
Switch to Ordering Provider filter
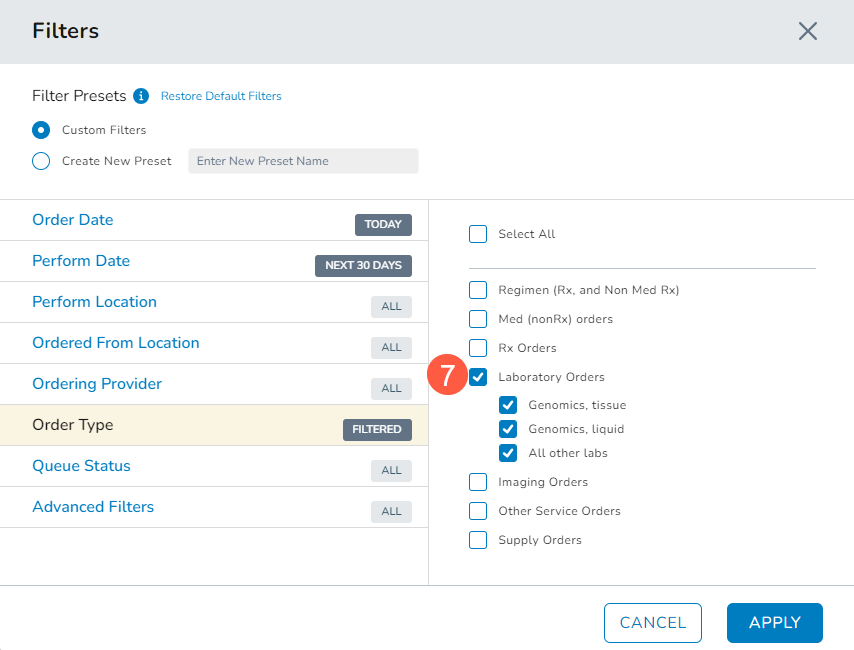point(97,384)
